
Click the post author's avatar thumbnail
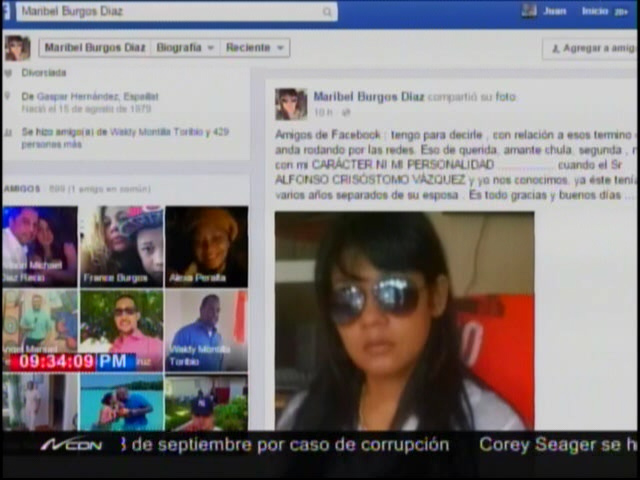(291, 104)
